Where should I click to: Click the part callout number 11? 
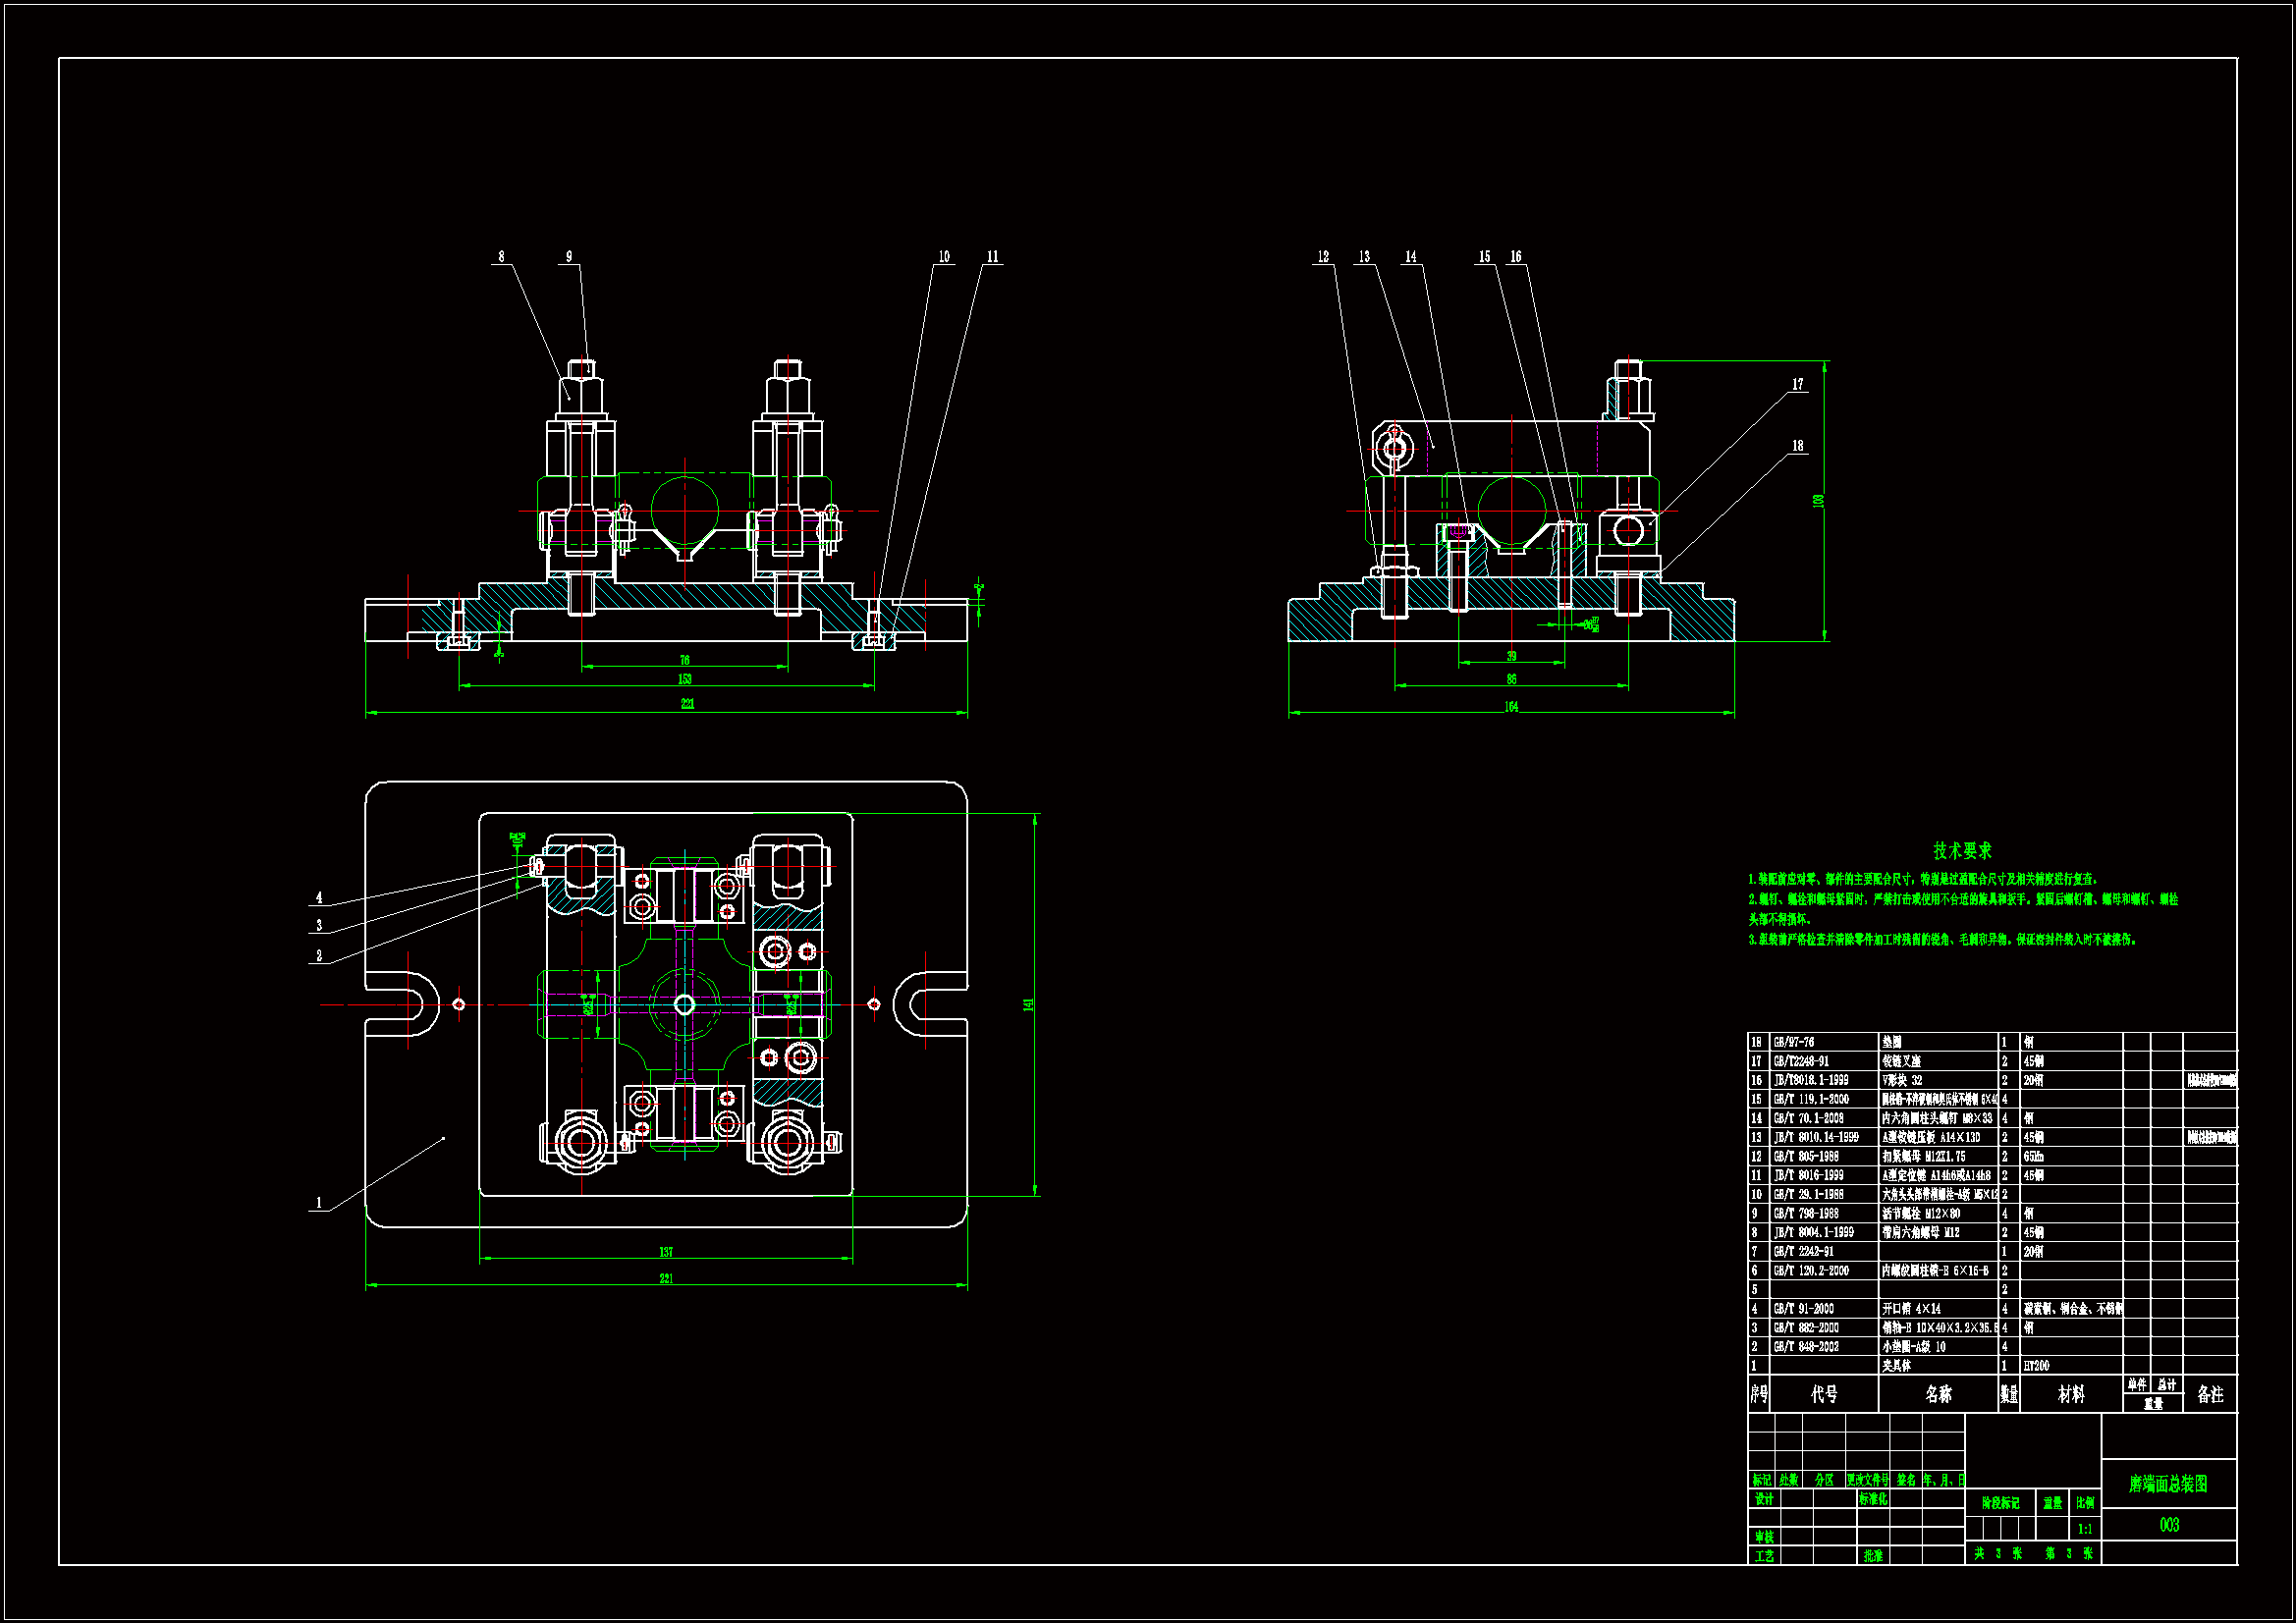coord(992,257)
